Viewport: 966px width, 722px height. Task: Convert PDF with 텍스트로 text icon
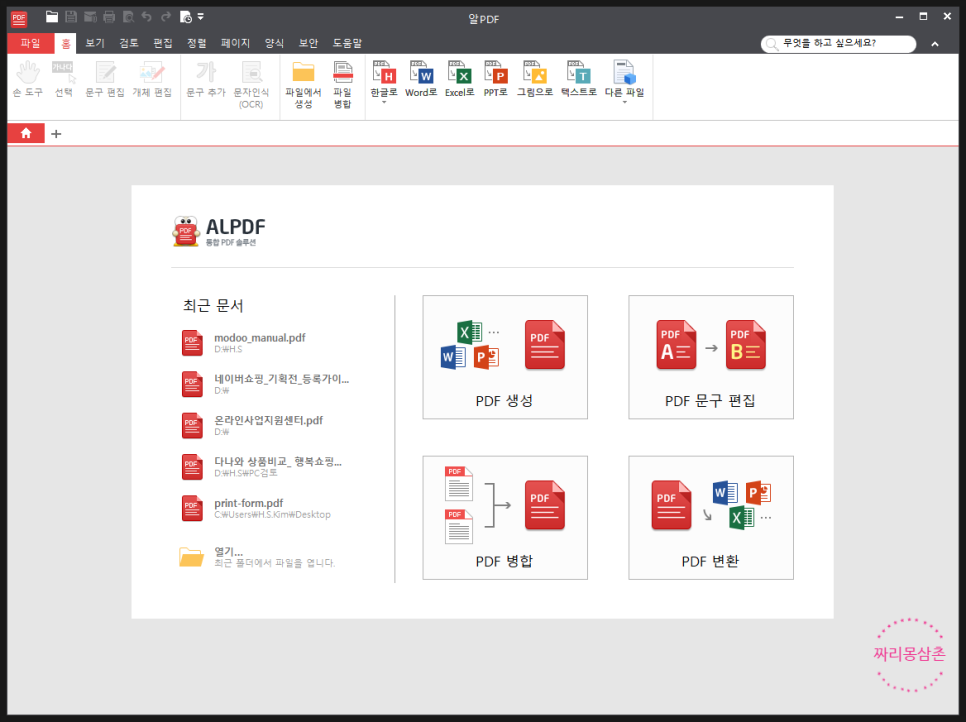click(579, 79)
